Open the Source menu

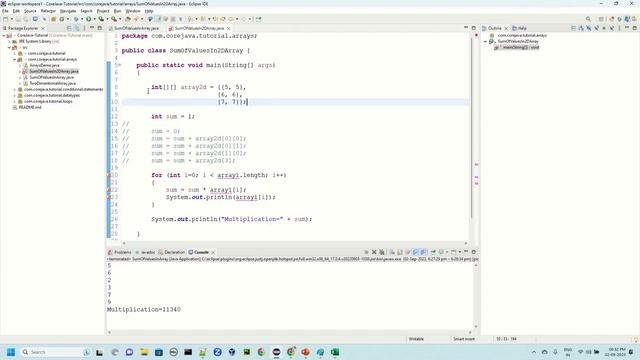30,11
